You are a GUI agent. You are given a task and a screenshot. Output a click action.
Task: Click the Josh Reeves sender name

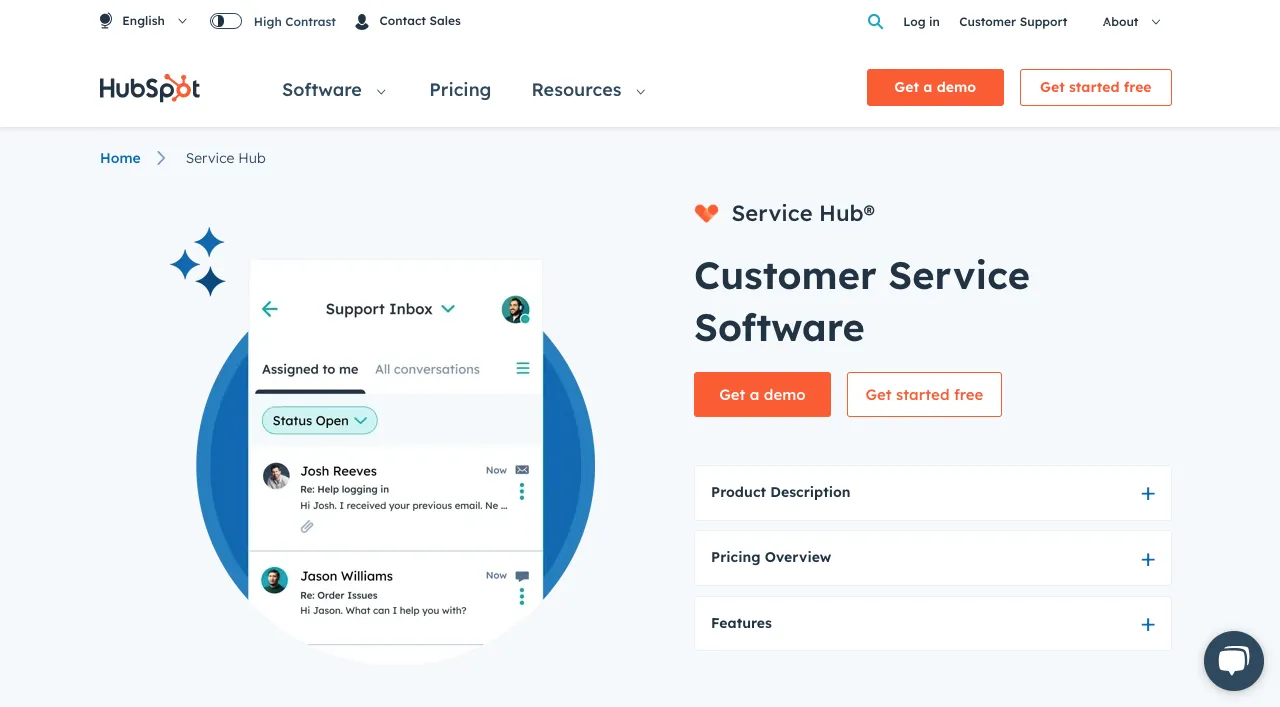point(339,471)
